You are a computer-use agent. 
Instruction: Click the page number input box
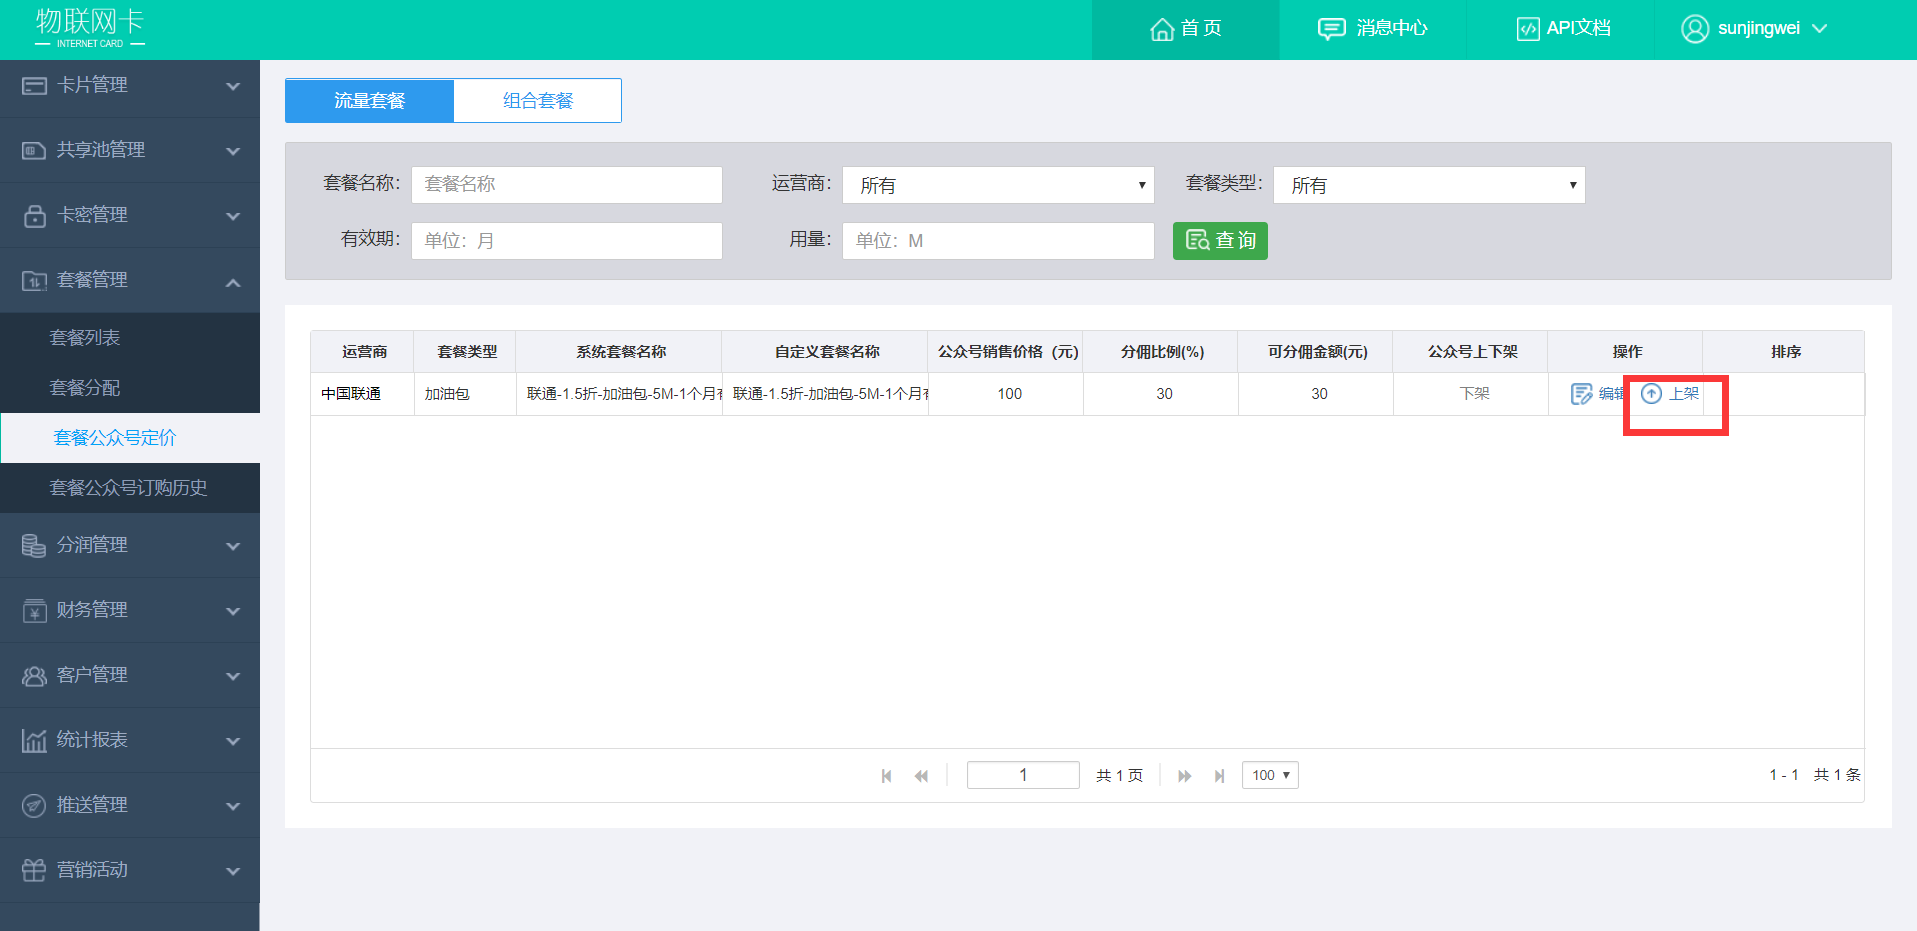point(1023,775)
